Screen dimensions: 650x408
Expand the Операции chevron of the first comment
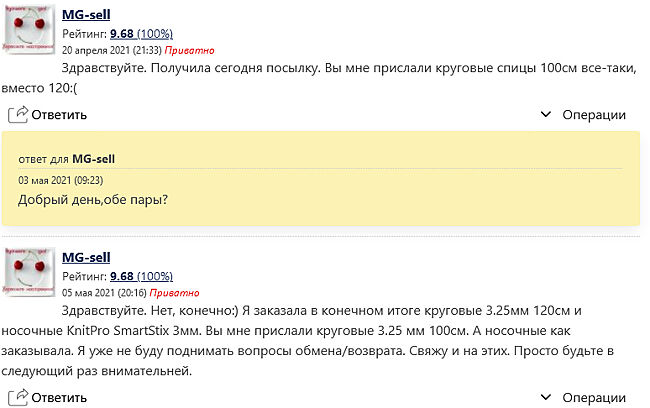[x=545, y=114]
